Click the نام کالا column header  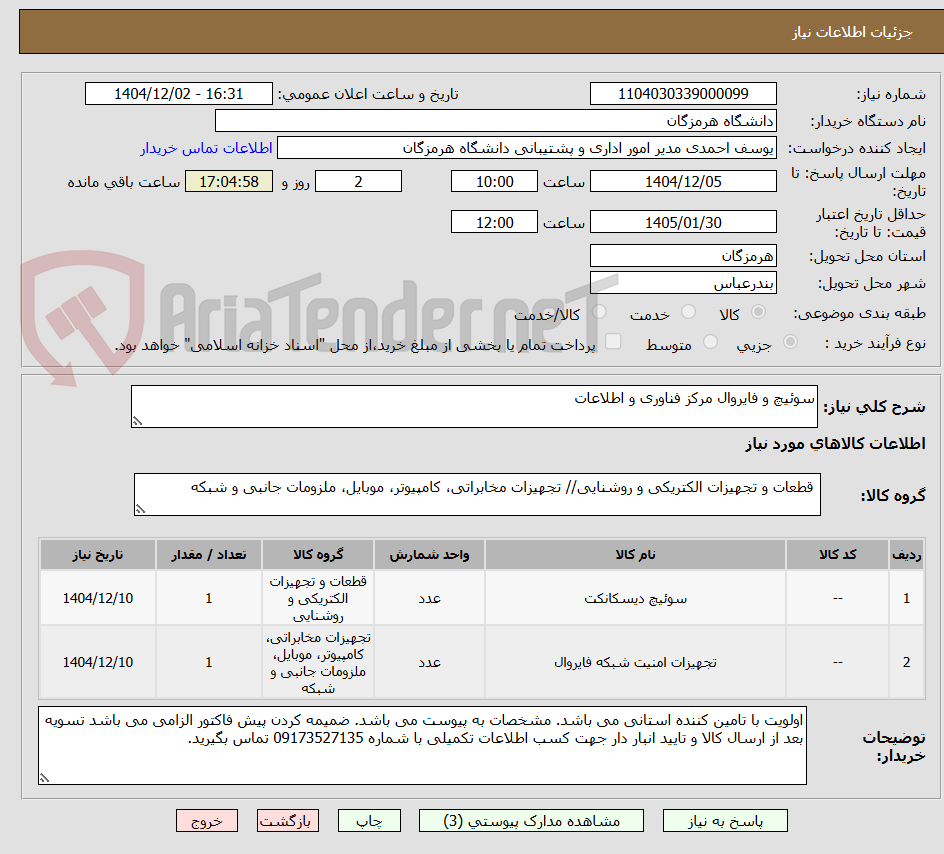635,554
